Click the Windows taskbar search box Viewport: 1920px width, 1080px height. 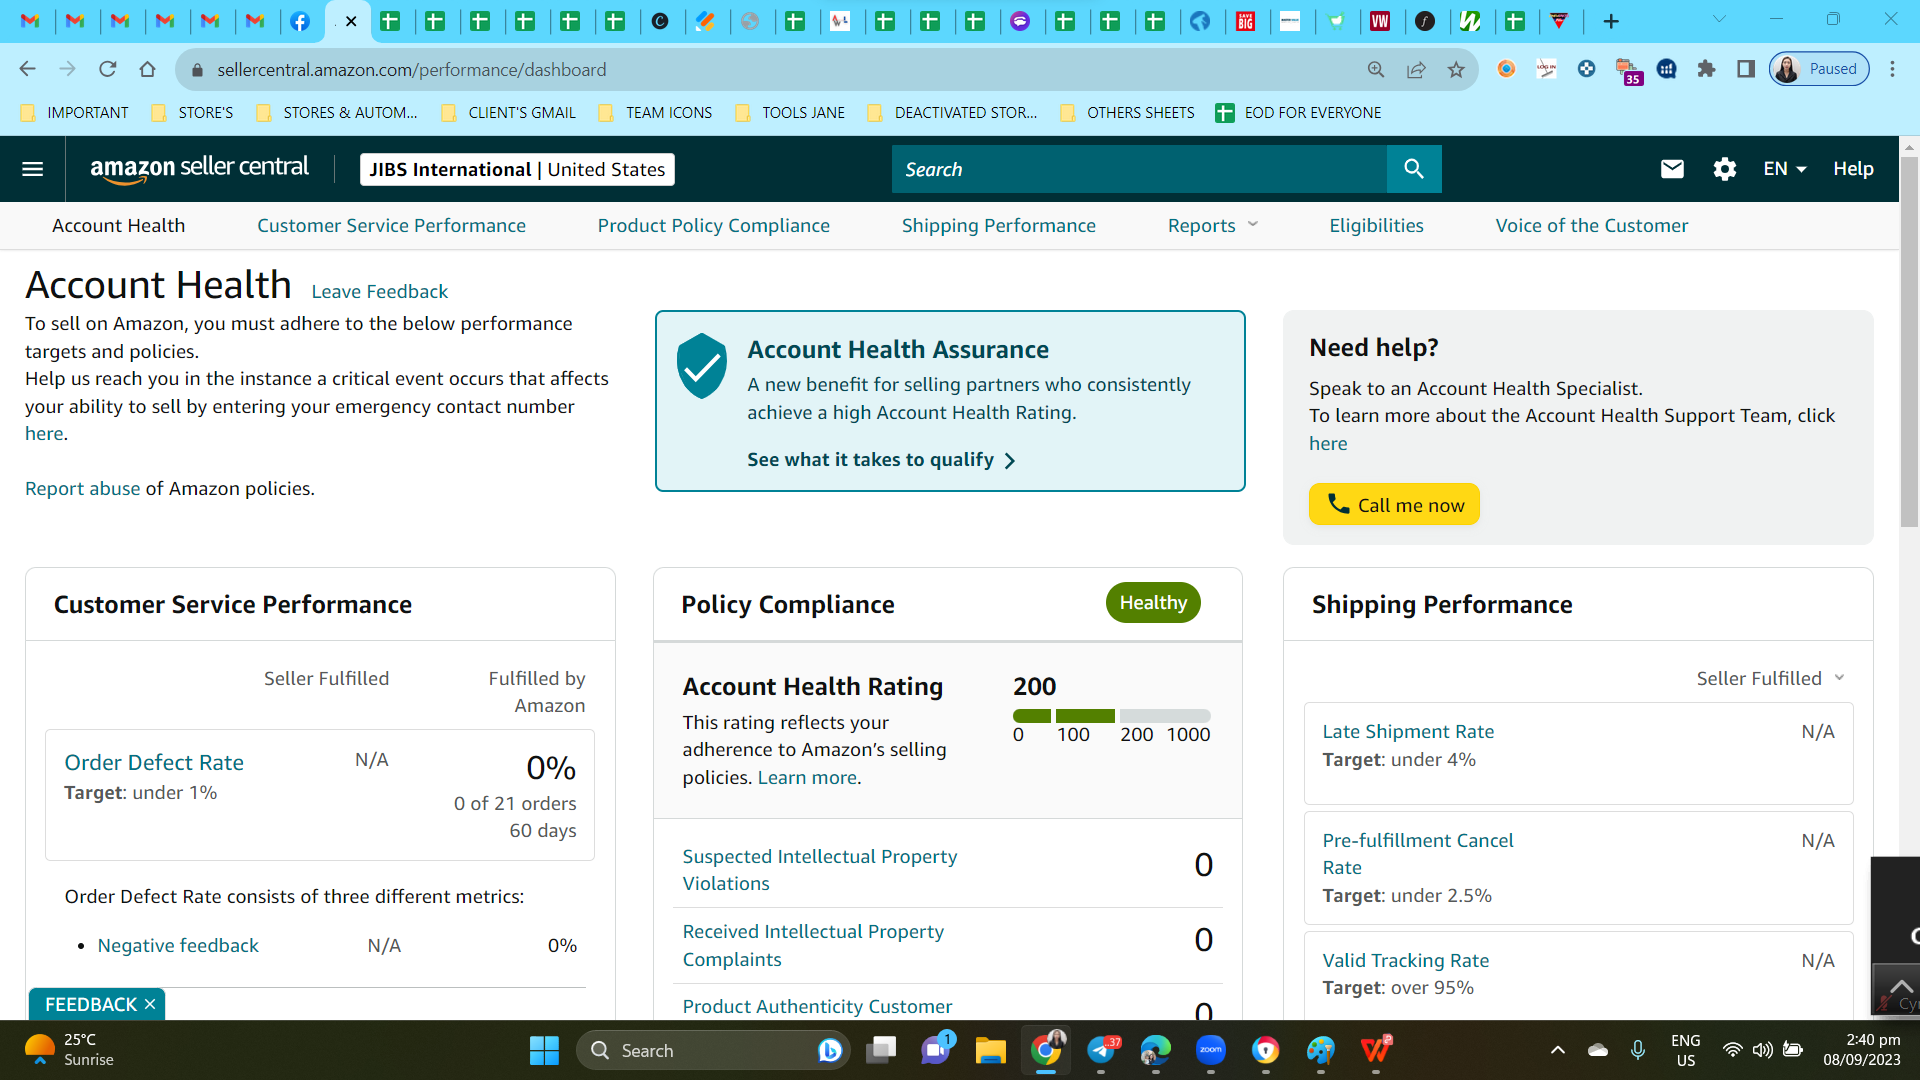tap(713, 1050)
